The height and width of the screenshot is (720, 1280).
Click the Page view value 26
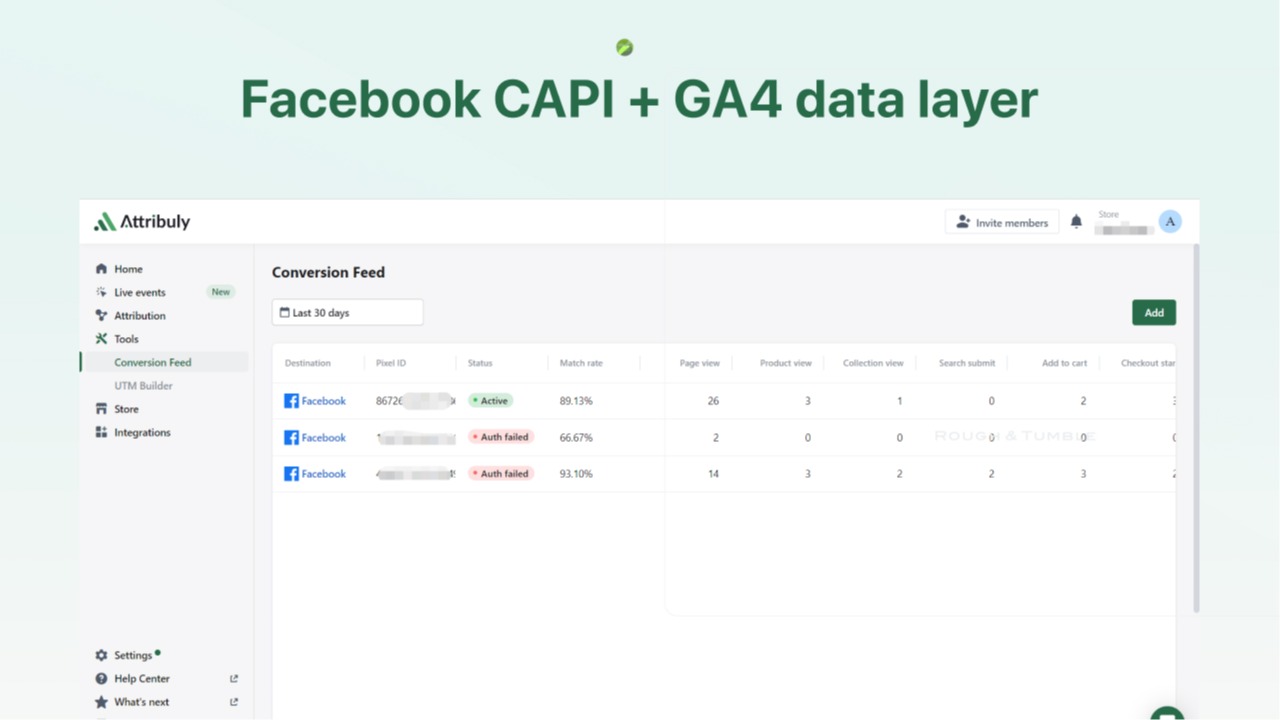tap(713, 401)
